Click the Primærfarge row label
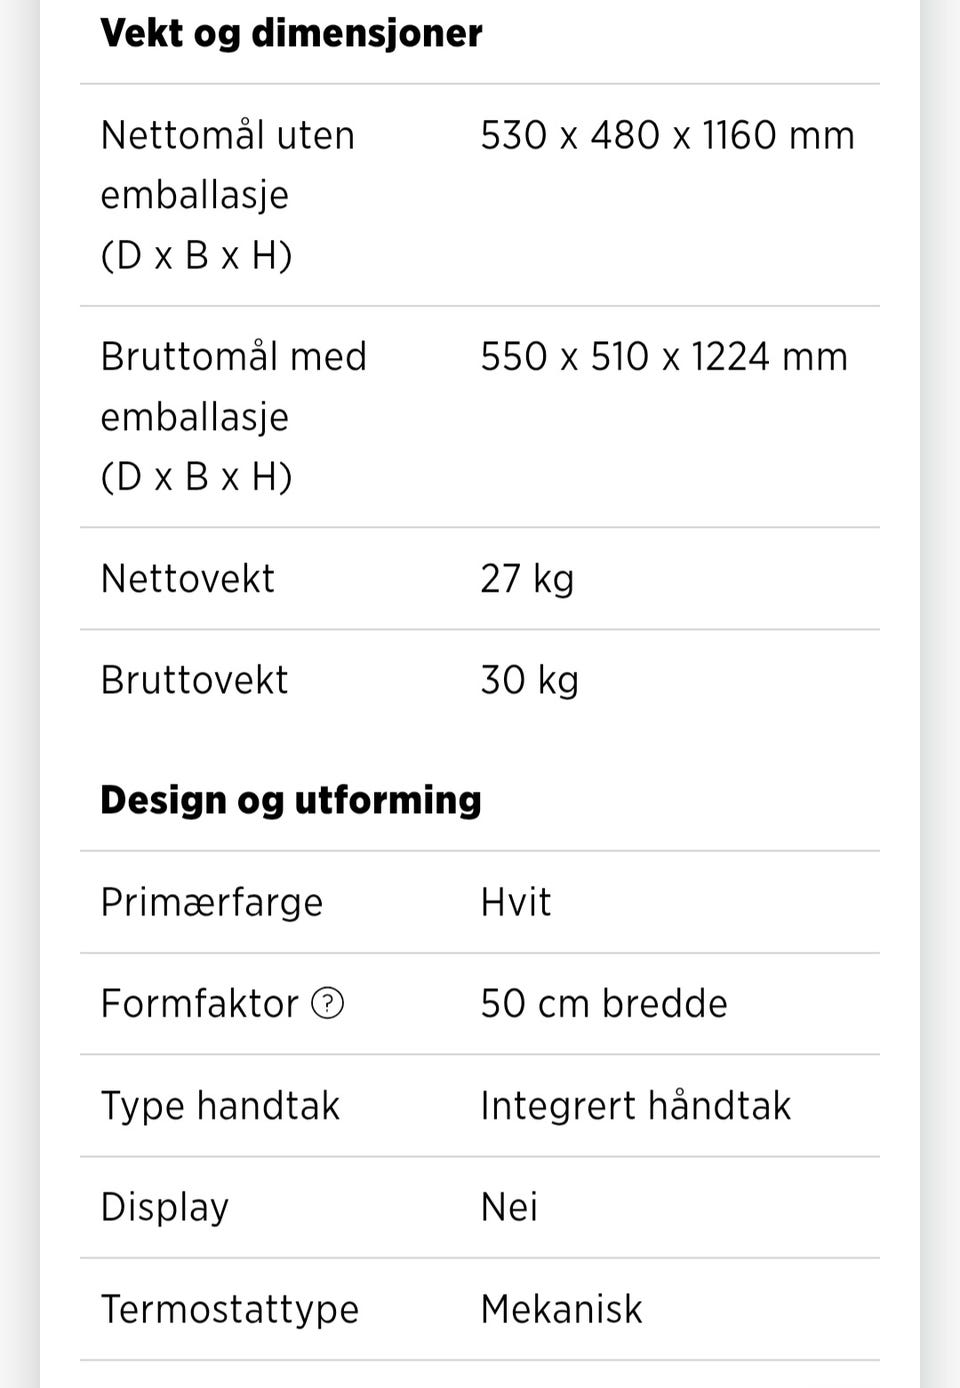Viewport: 960px width, 1388px height. point(212,902)
